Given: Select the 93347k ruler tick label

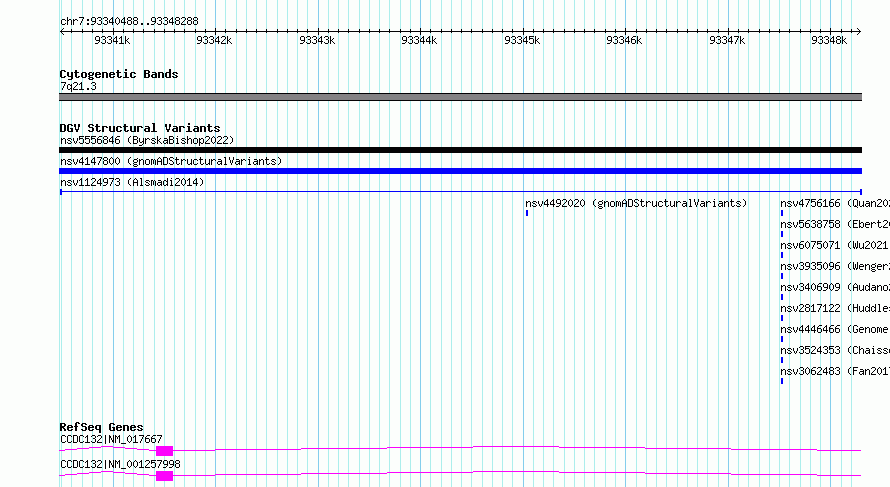Looking at the screenshot, I should tap(727, 40).
